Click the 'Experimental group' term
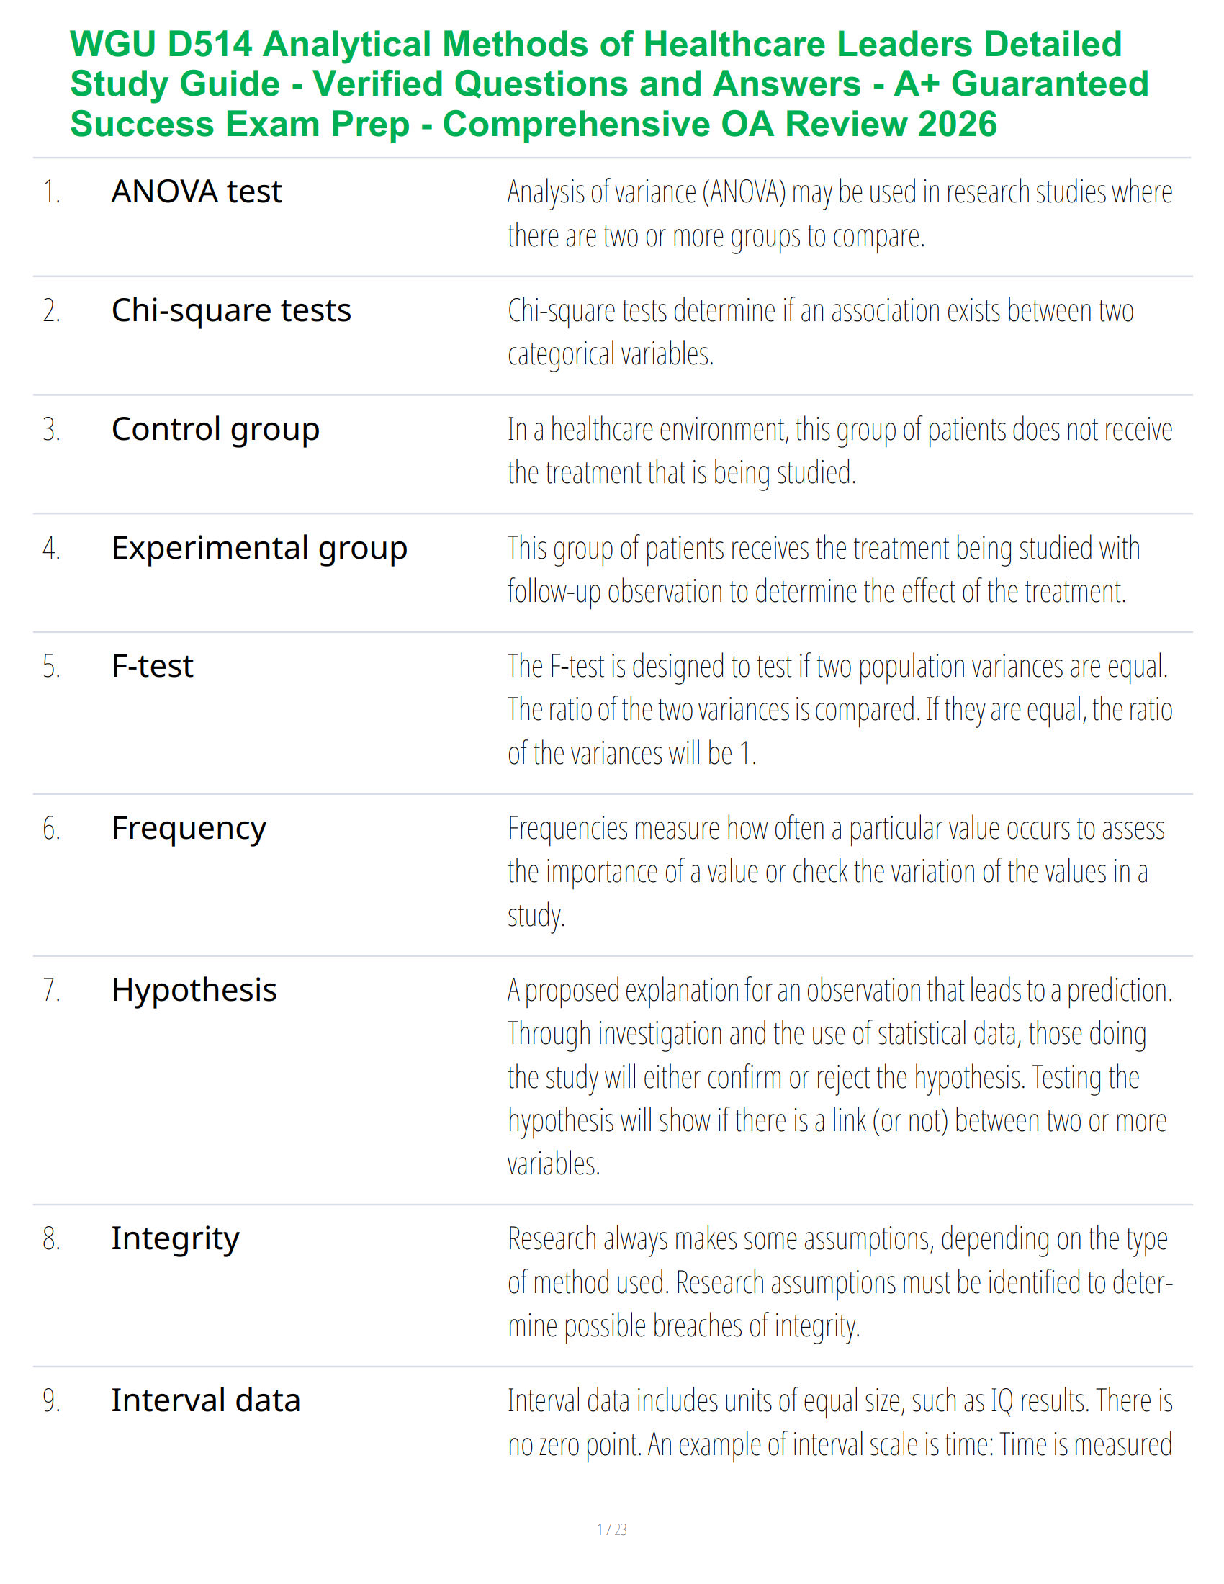Screen dimensions: 1224x1584 pos(259,549)
